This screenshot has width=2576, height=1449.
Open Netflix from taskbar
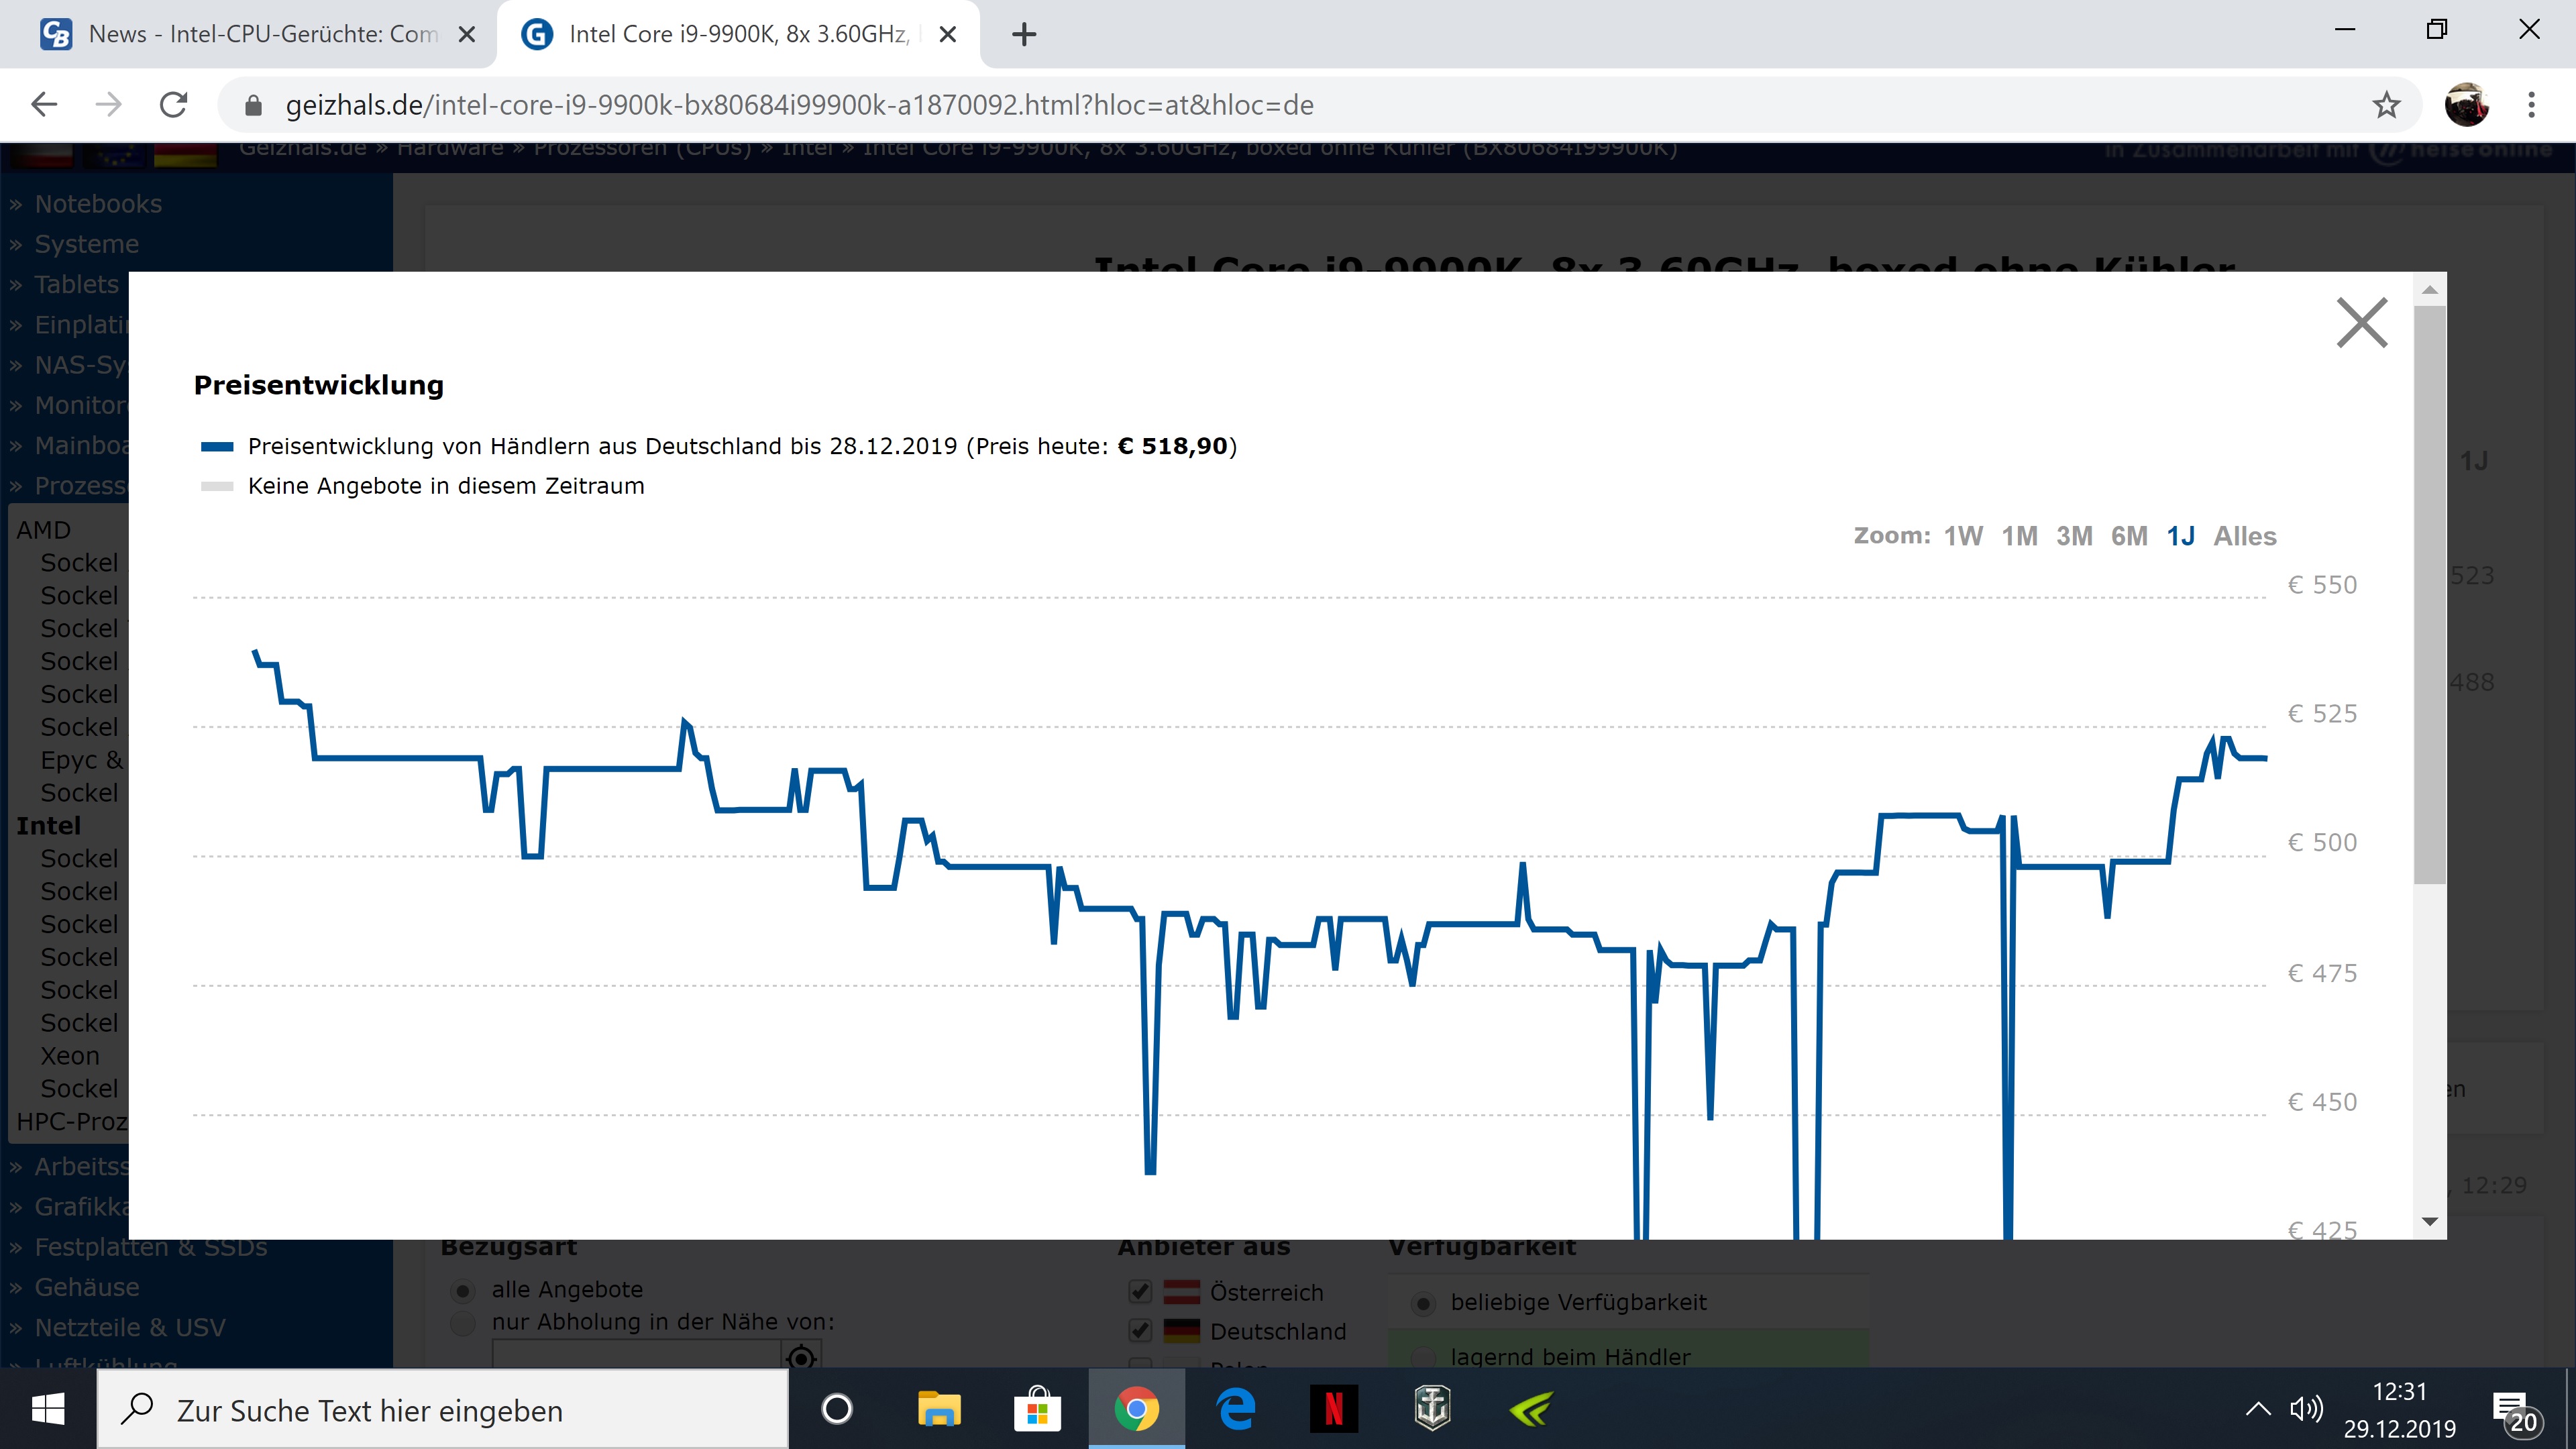pyautogui.click(x=1333, y=1410)
